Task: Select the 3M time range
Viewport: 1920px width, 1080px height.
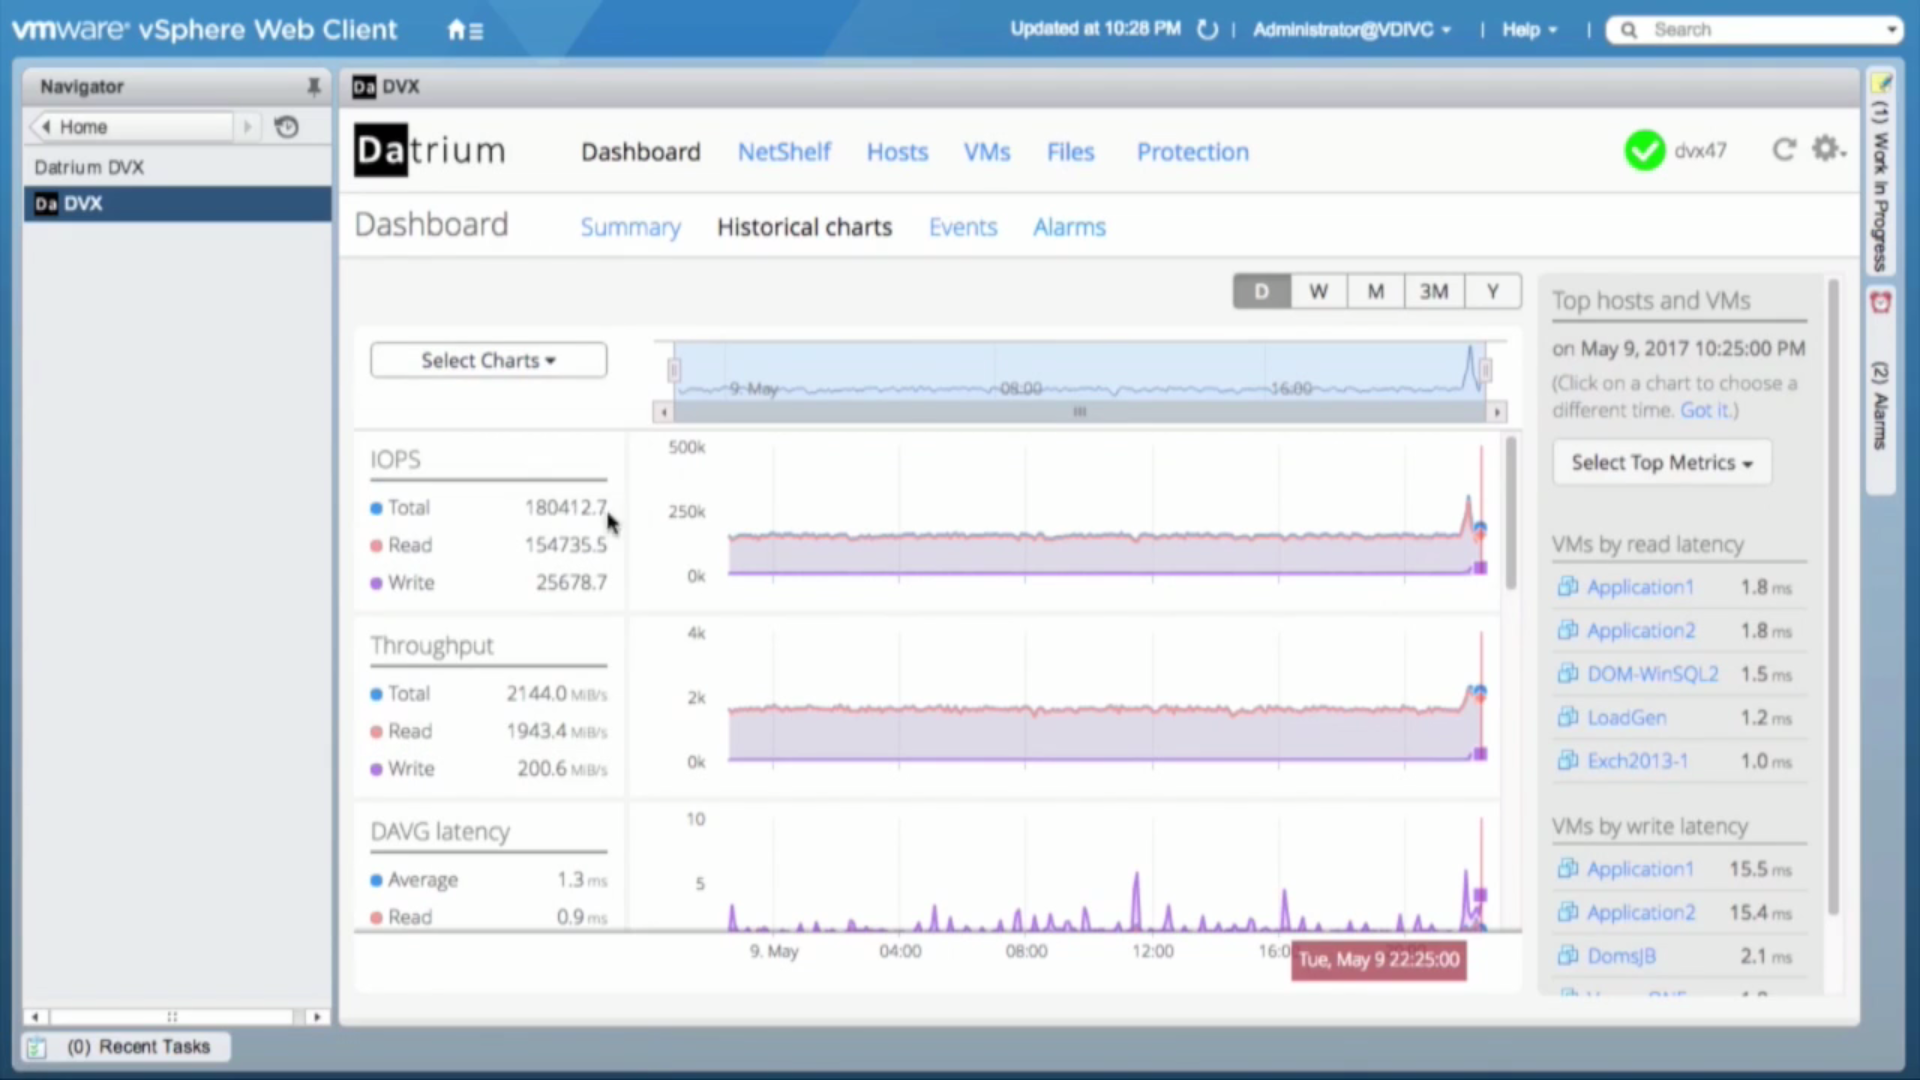Action: pos(1434,291)
